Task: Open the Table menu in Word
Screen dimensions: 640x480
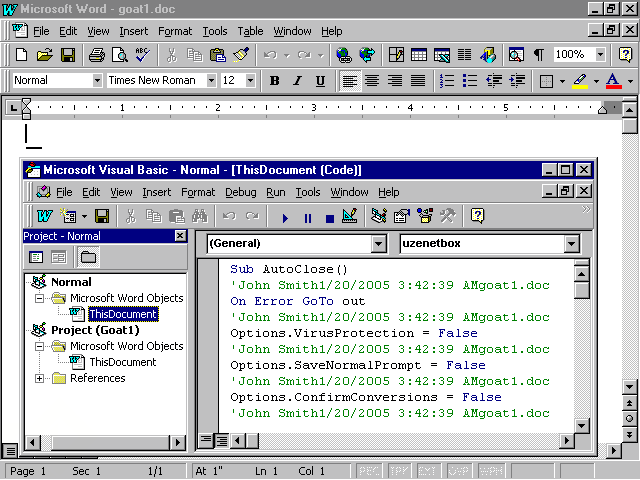Action: point(250,31)
